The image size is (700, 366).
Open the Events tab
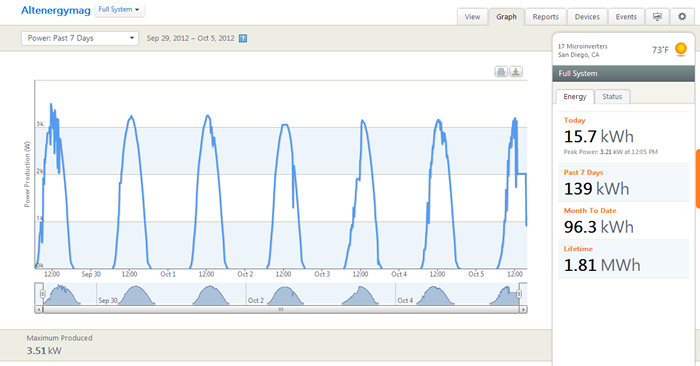point(626,17)
